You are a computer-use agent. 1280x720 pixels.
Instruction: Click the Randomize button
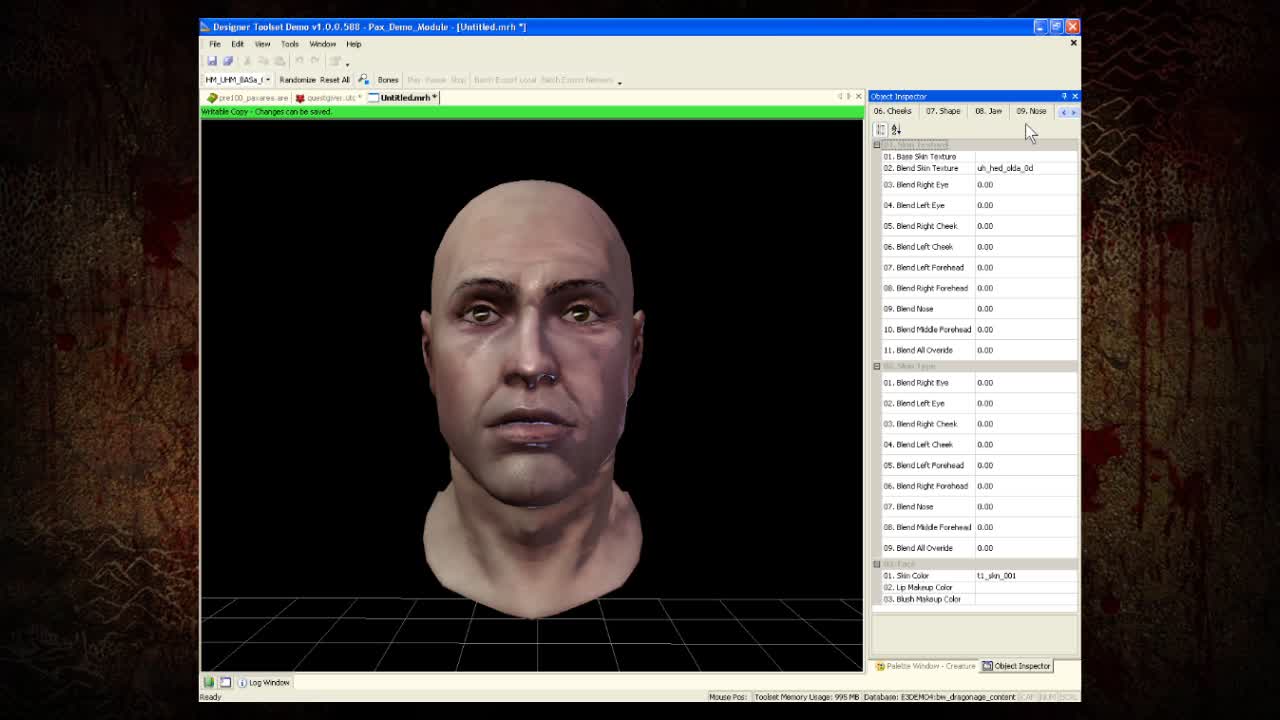[x=297, y=80]
